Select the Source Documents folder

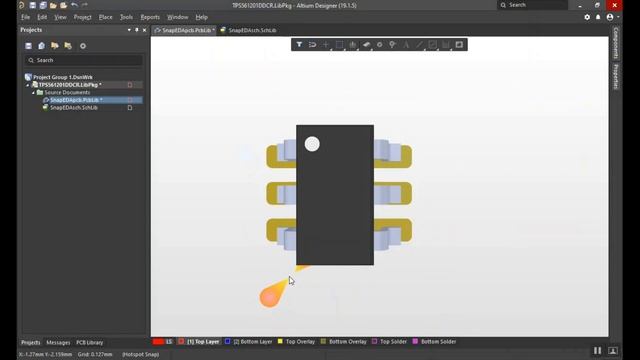click(67, 92)
